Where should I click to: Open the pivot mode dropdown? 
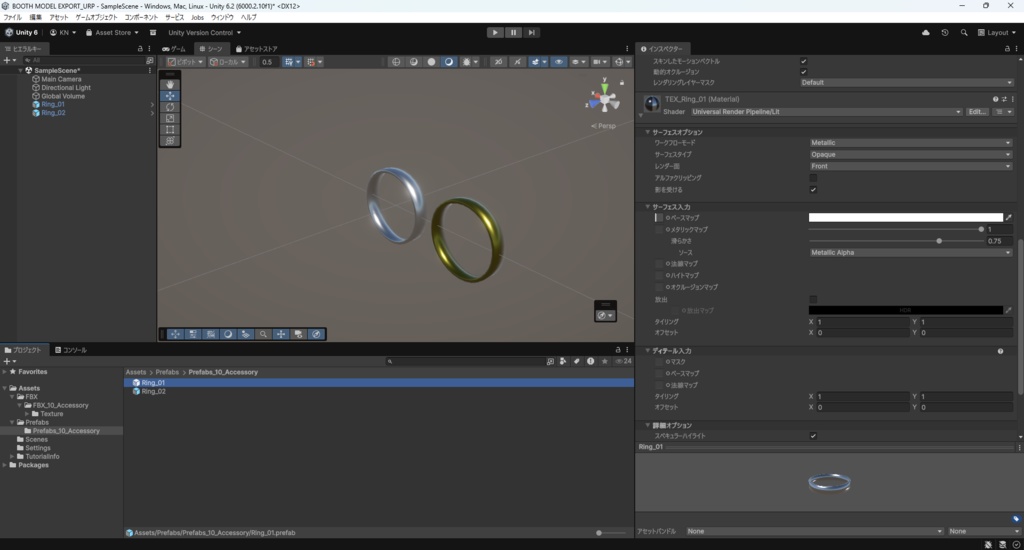[x=185, y=62]
